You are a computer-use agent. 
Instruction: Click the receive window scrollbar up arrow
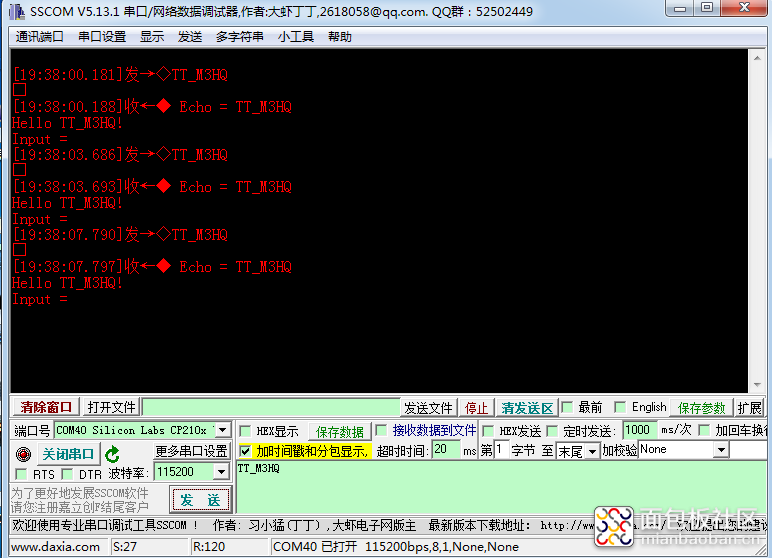tap(757, 58)
